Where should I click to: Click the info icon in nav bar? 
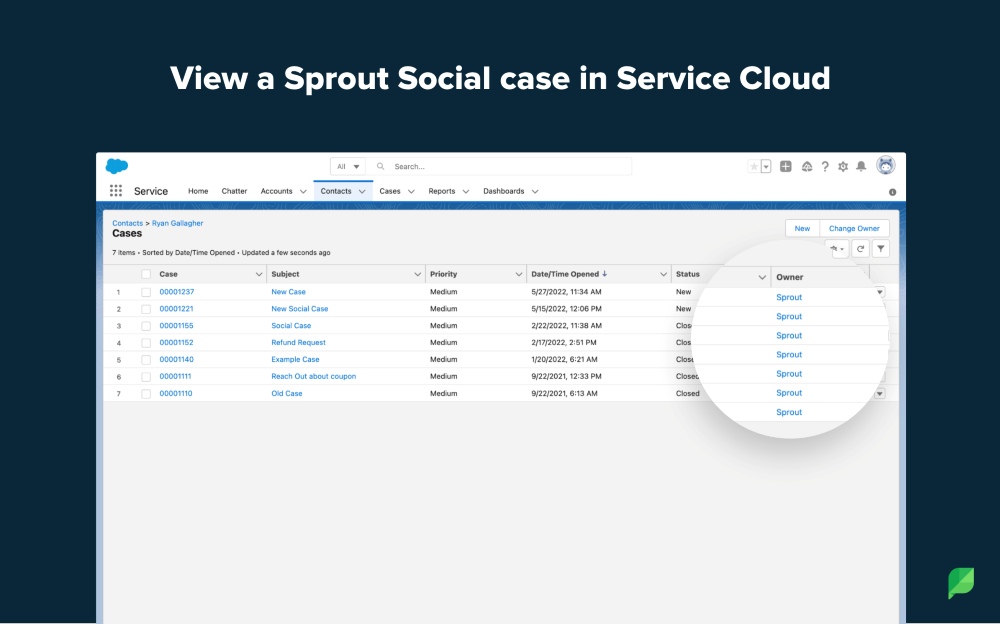click(892, 192)
